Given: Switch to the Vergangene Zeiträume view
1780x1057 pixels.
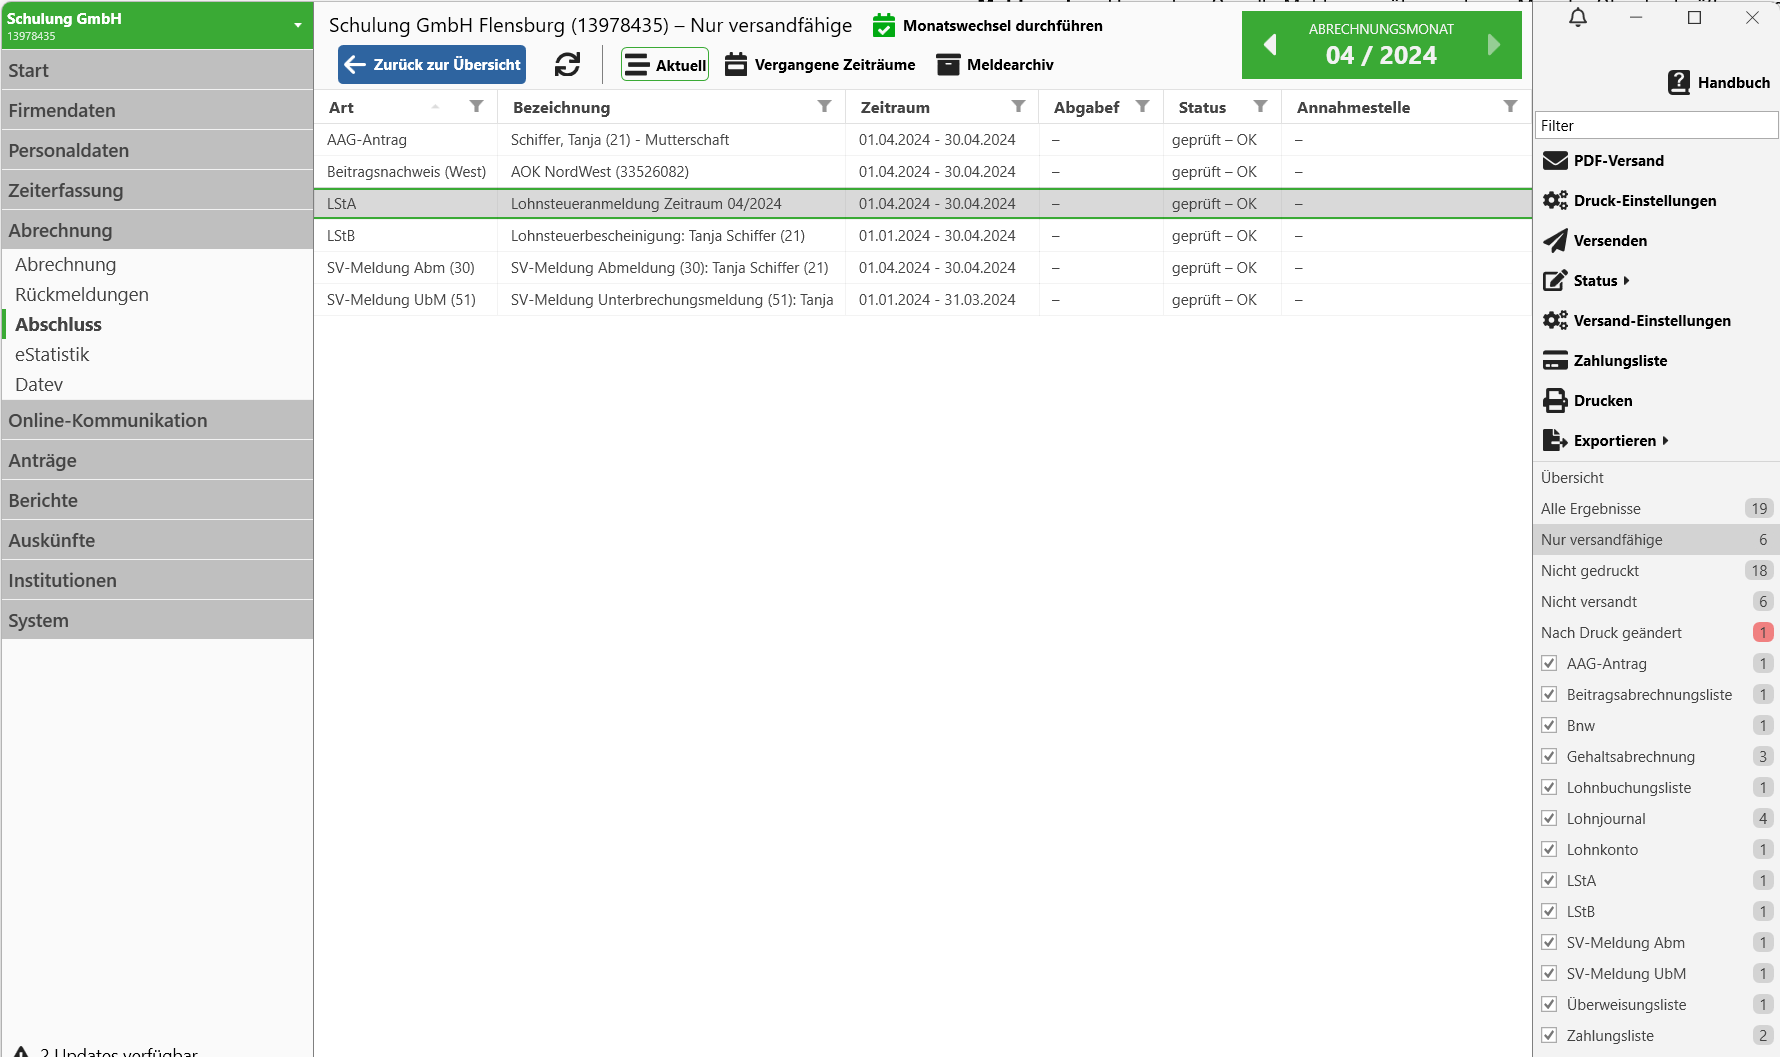Looking at the screenshot, I should 820,65.
